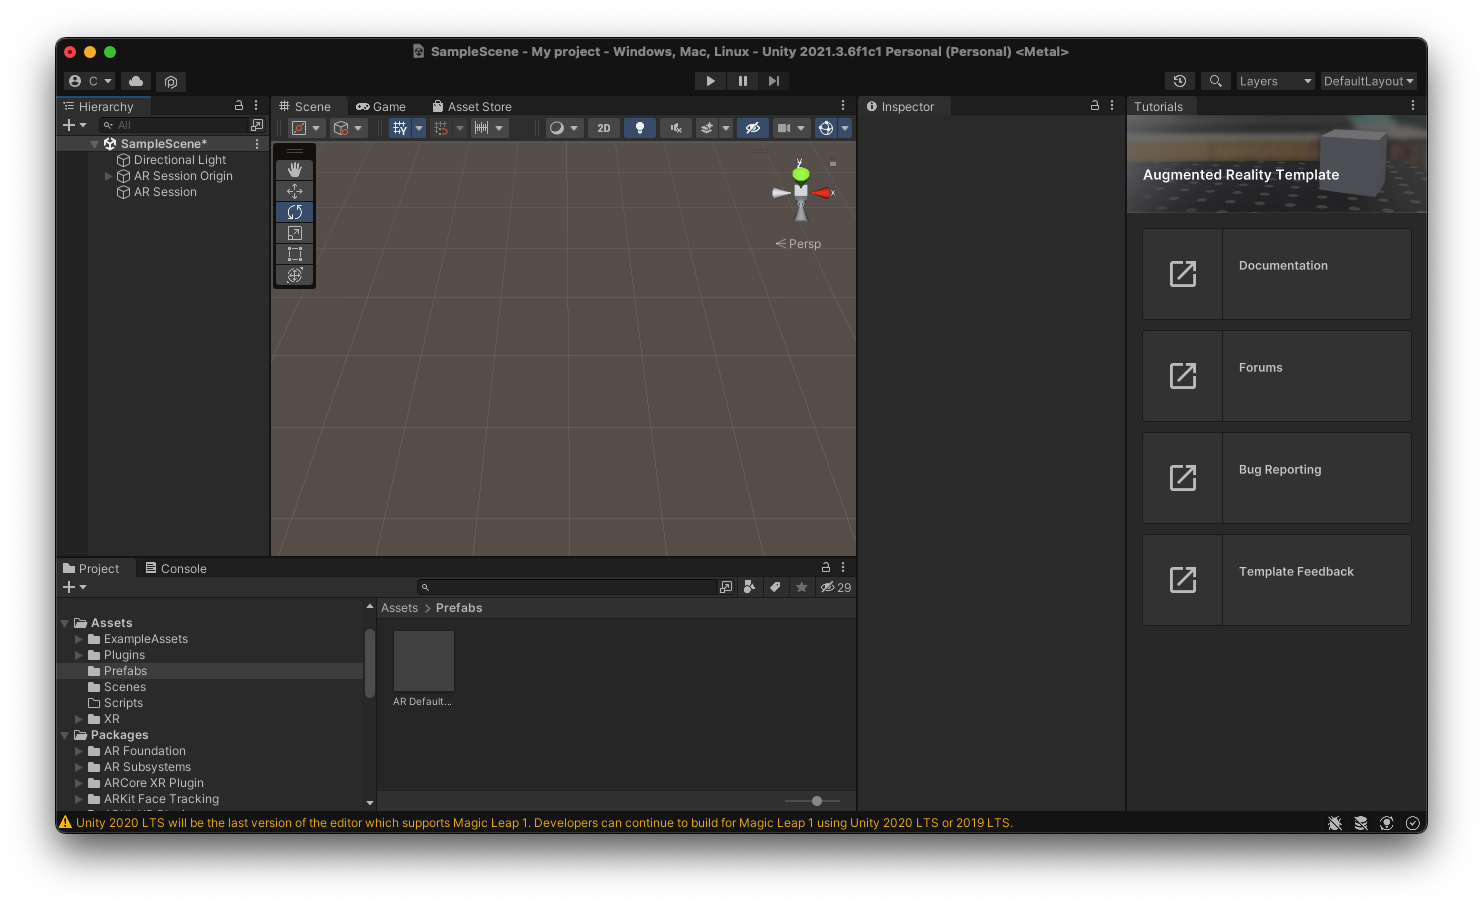Viewport: 1483px width, 907px height.
Task: Select the AR Default prefab thumbnail
Action: [x=424, y=661]
